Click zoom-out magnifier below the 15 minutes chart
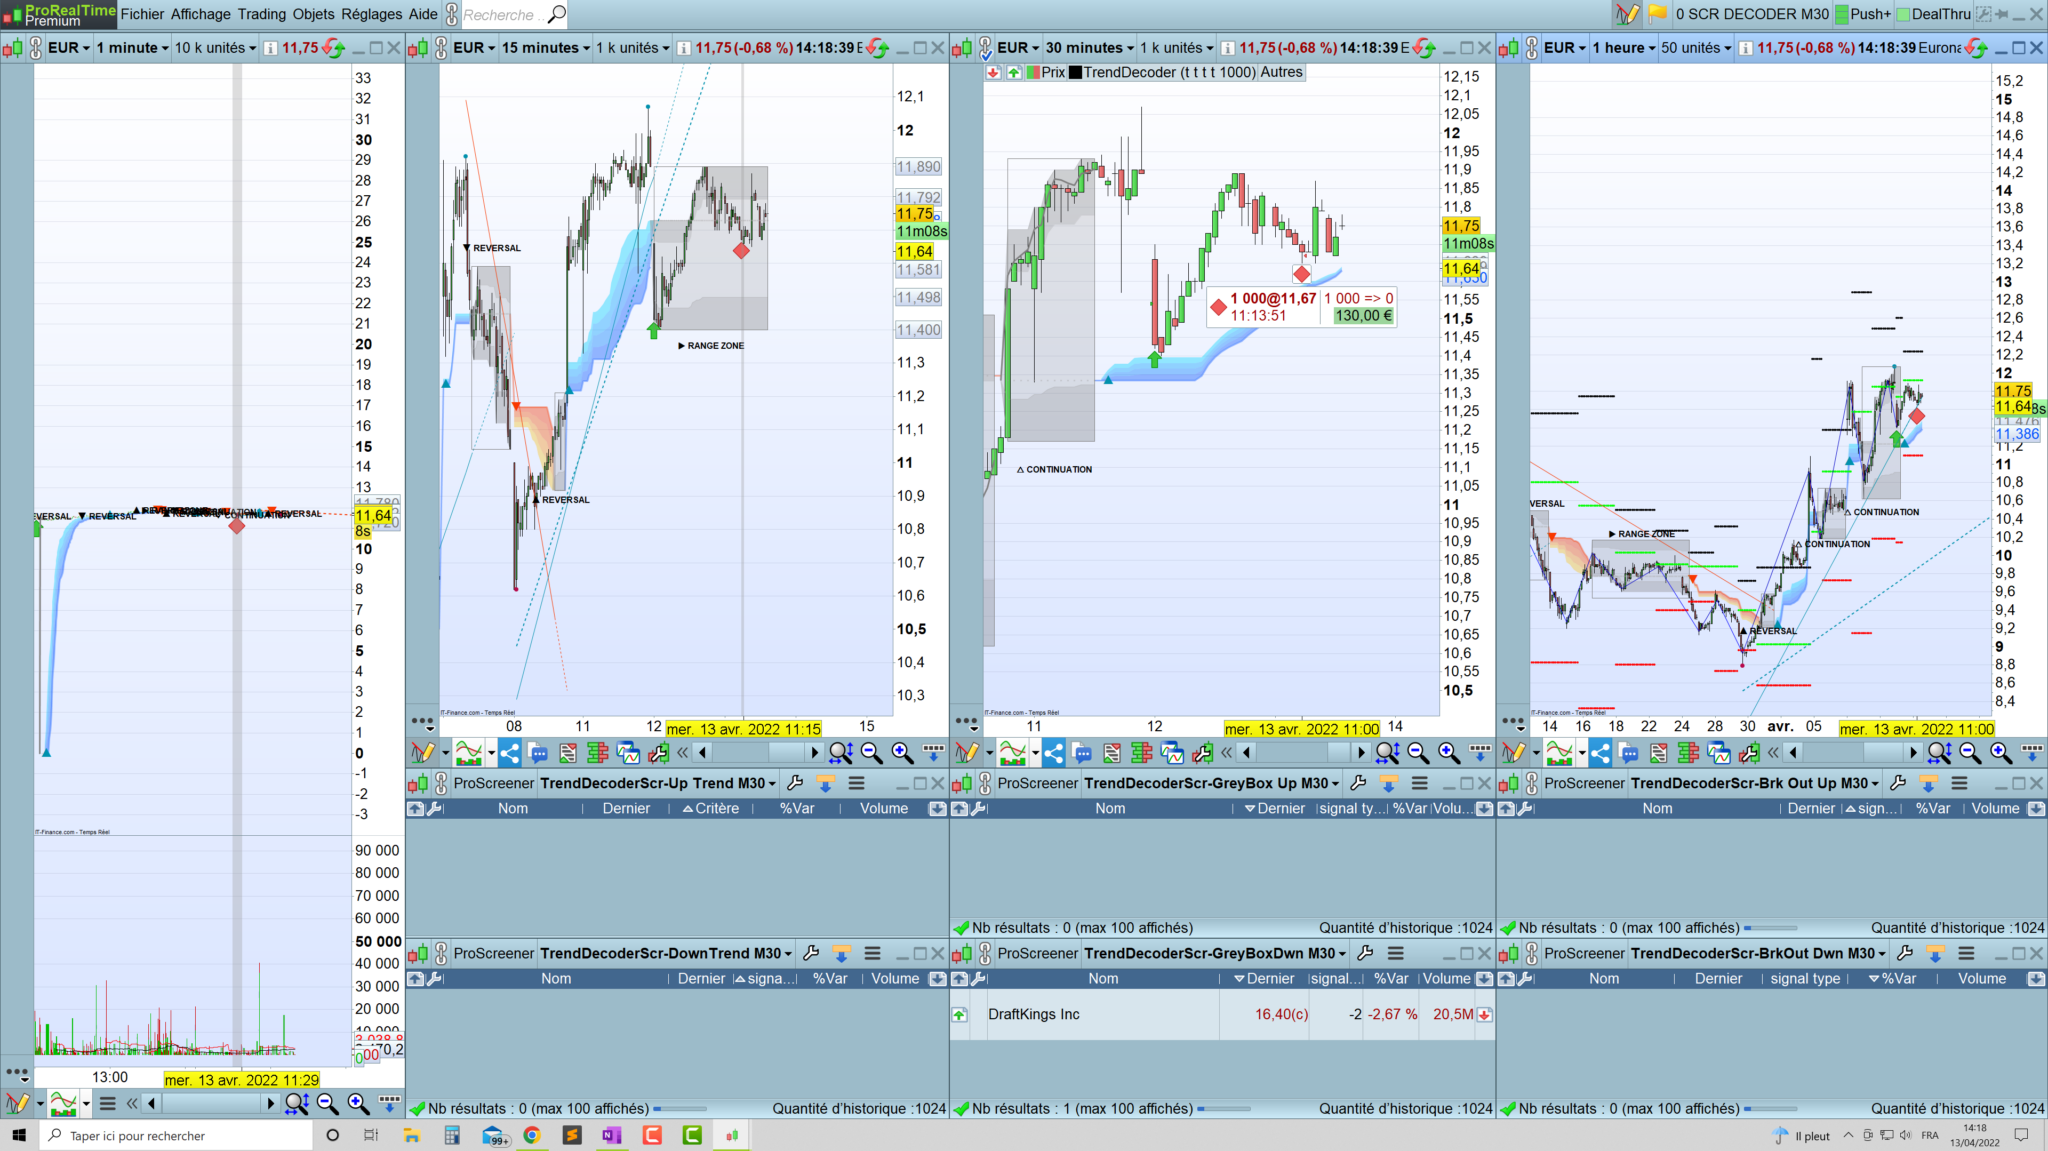This screenshot has width=2048, height=1151. click(871, 753)
